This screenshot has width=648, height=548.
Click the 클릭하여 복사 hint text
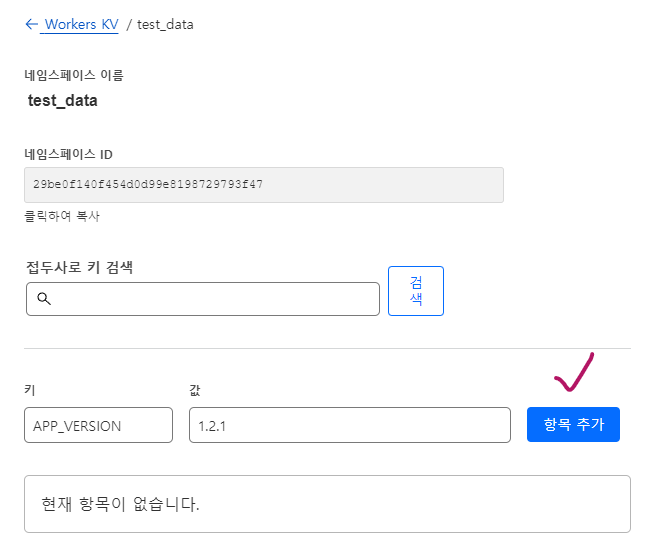click(x=62, y=216)
